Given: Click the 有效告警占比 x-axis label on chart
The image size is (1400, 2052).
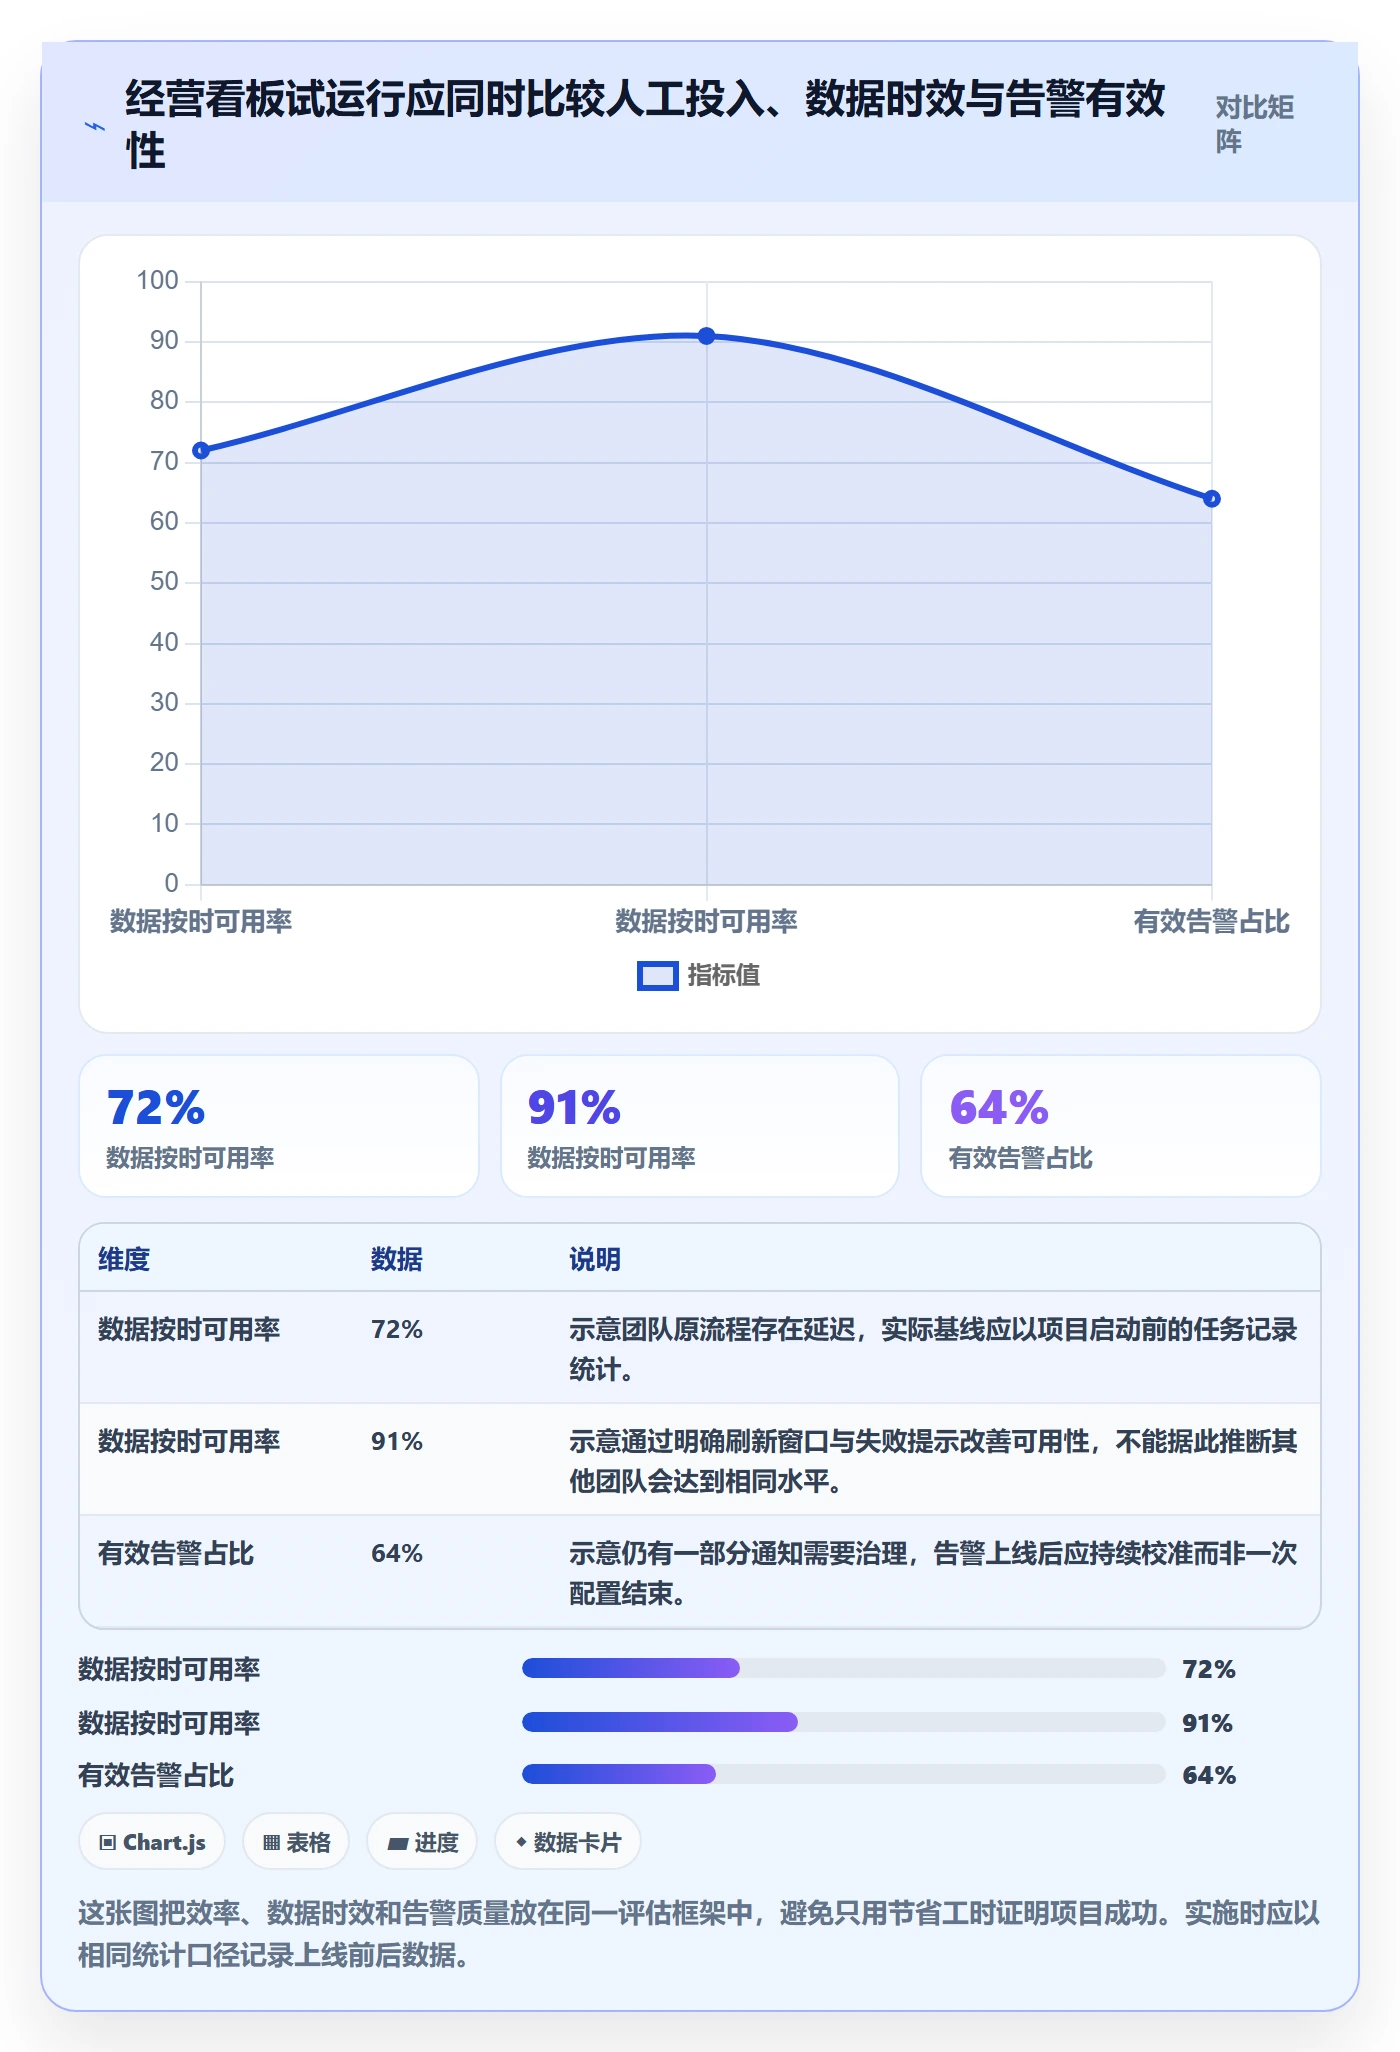Looking at the screenshot, I should tap(1211, 921).
